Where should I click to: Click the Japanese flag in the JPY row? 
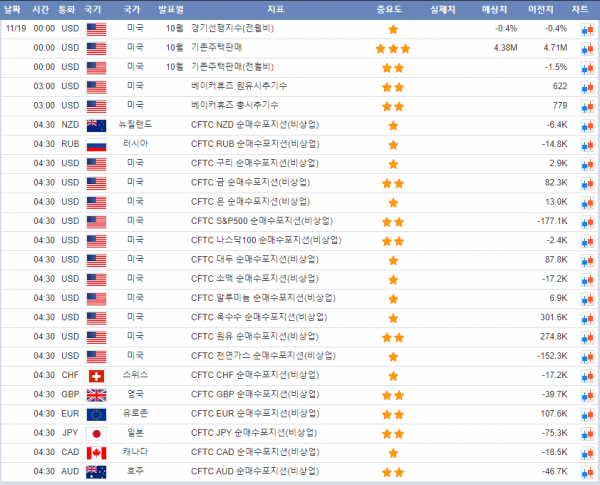point(96,433)
